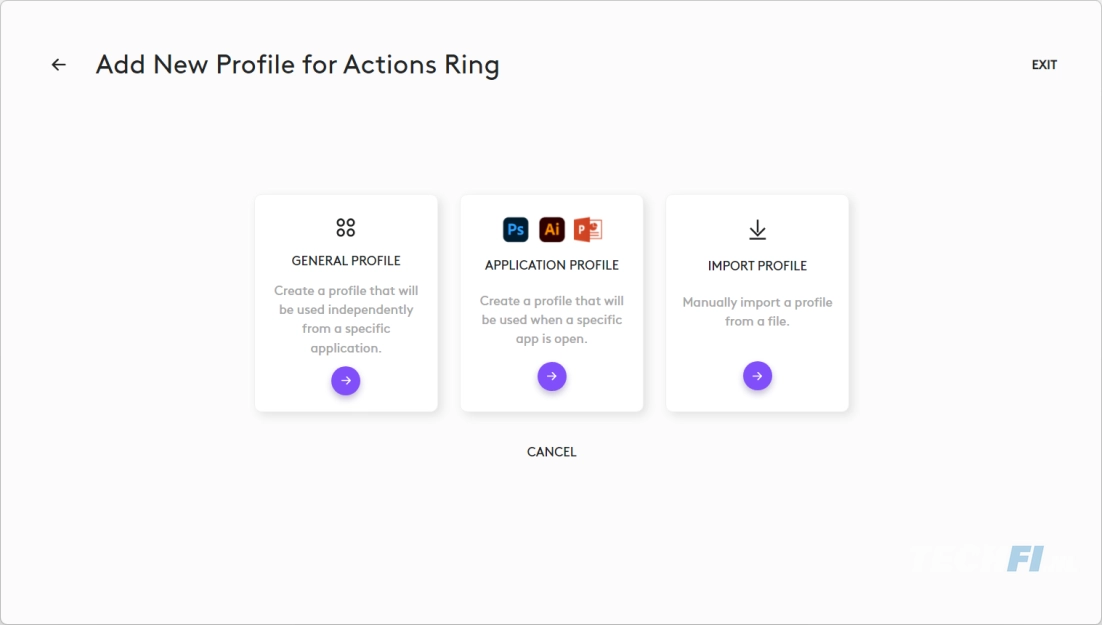Click the Photoshop app icon
Image resolution: width=1102 pixels, height=625 pixels.
pyautogui.click(x=515, y=229)
